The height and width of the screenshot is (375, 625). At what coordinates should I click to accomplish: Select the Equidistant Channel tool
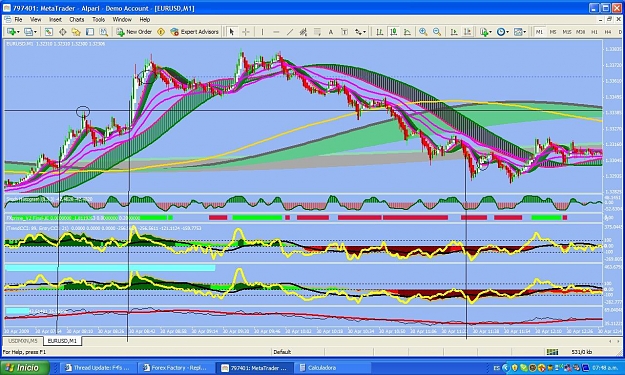[303, 32]
